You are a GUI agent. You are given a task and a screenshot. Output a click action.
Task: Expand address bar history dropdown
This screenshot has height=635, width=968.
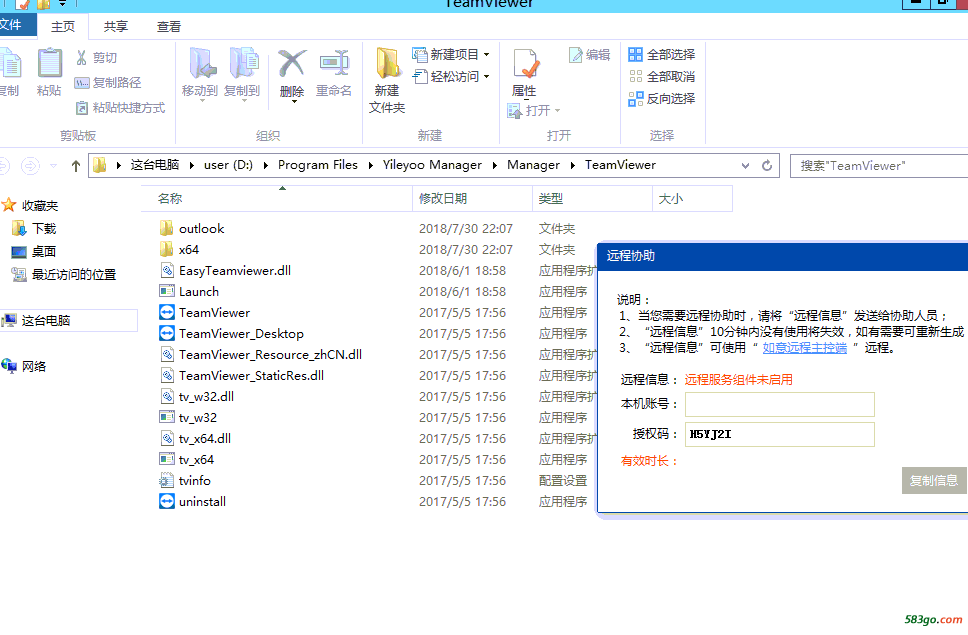tap(745, 165)
